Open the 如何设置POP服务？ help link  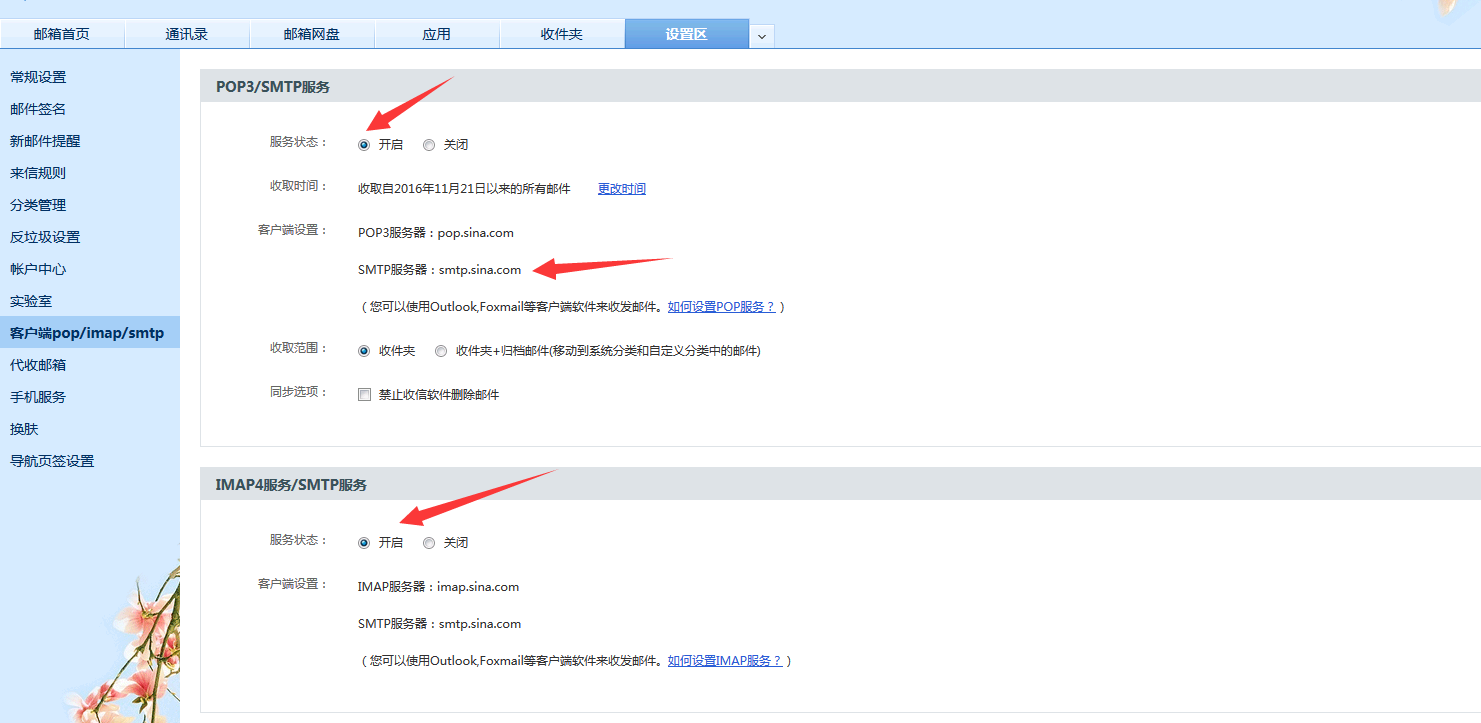pyautogui.click(x=722, y=307)
